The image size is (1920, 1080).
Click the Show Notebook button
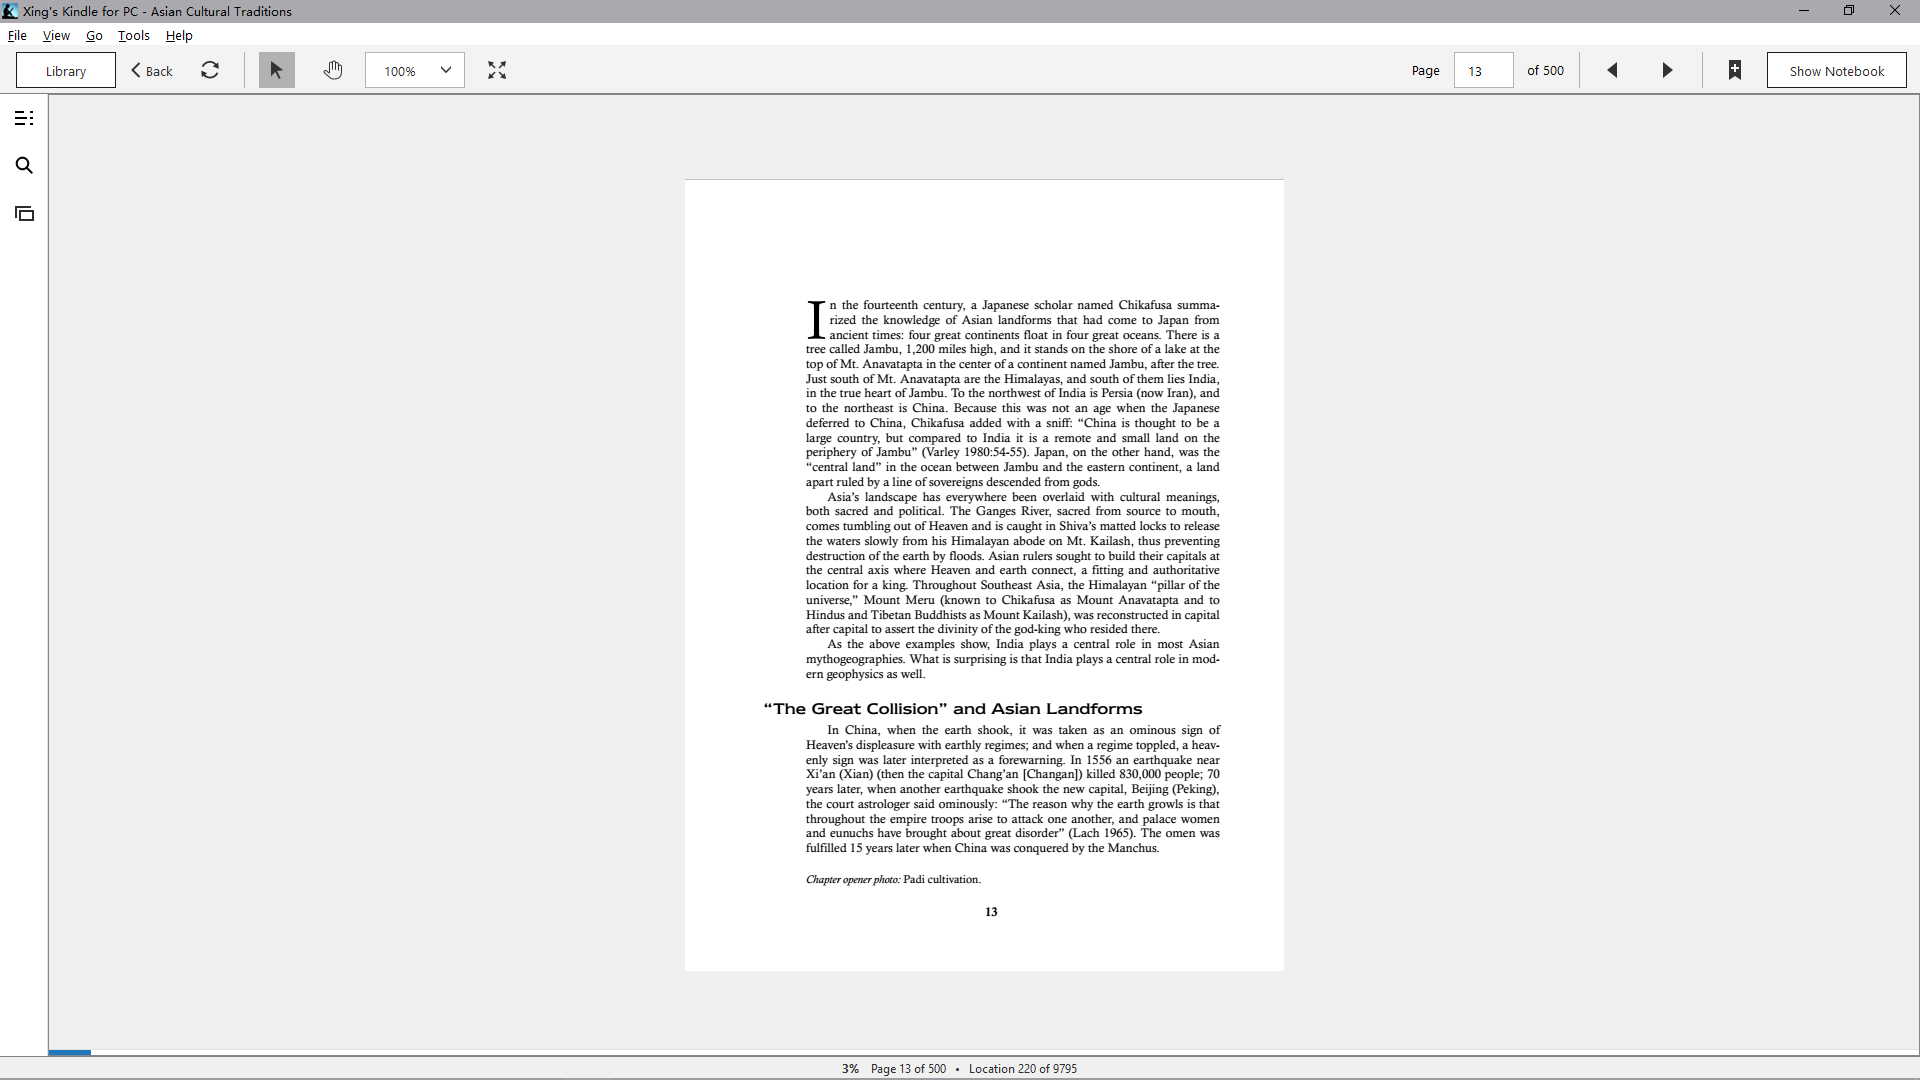(x=1836, y=70)
